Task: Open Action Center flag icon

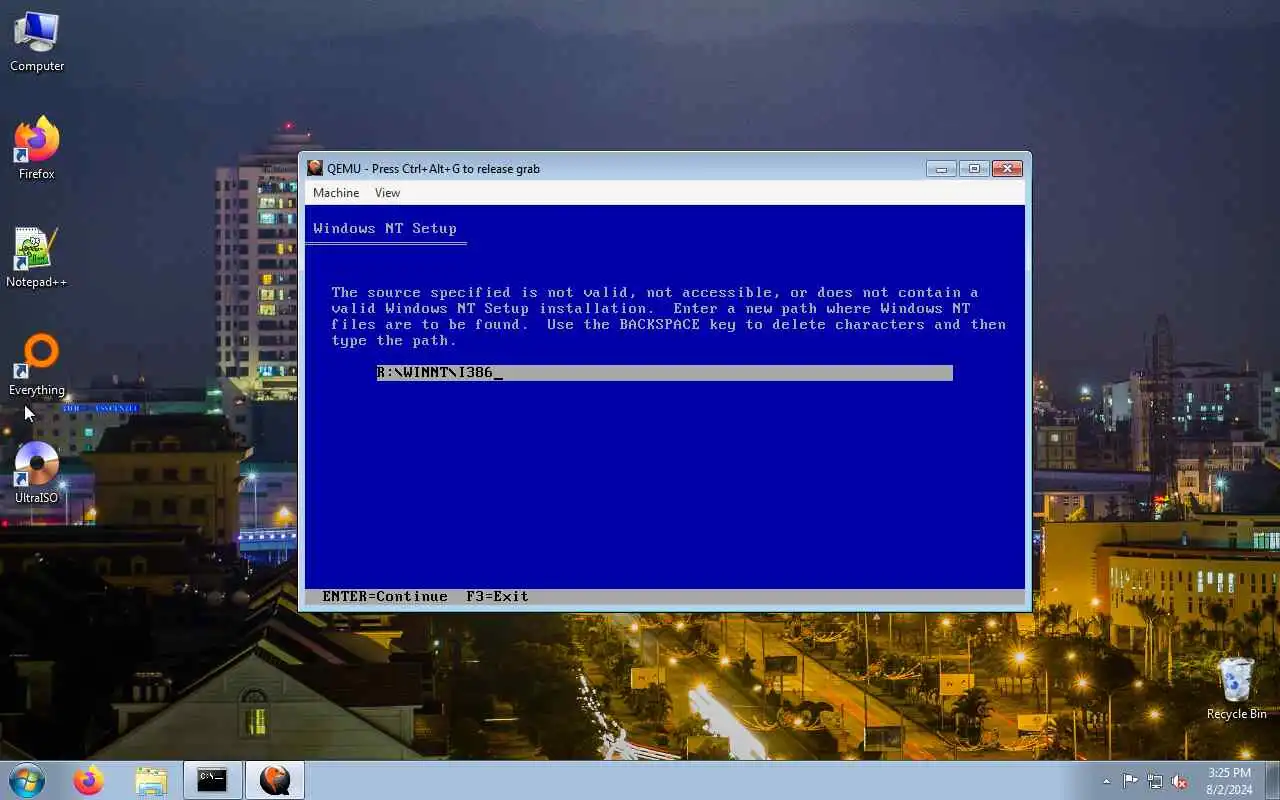Action: (x=1130, y=781)
